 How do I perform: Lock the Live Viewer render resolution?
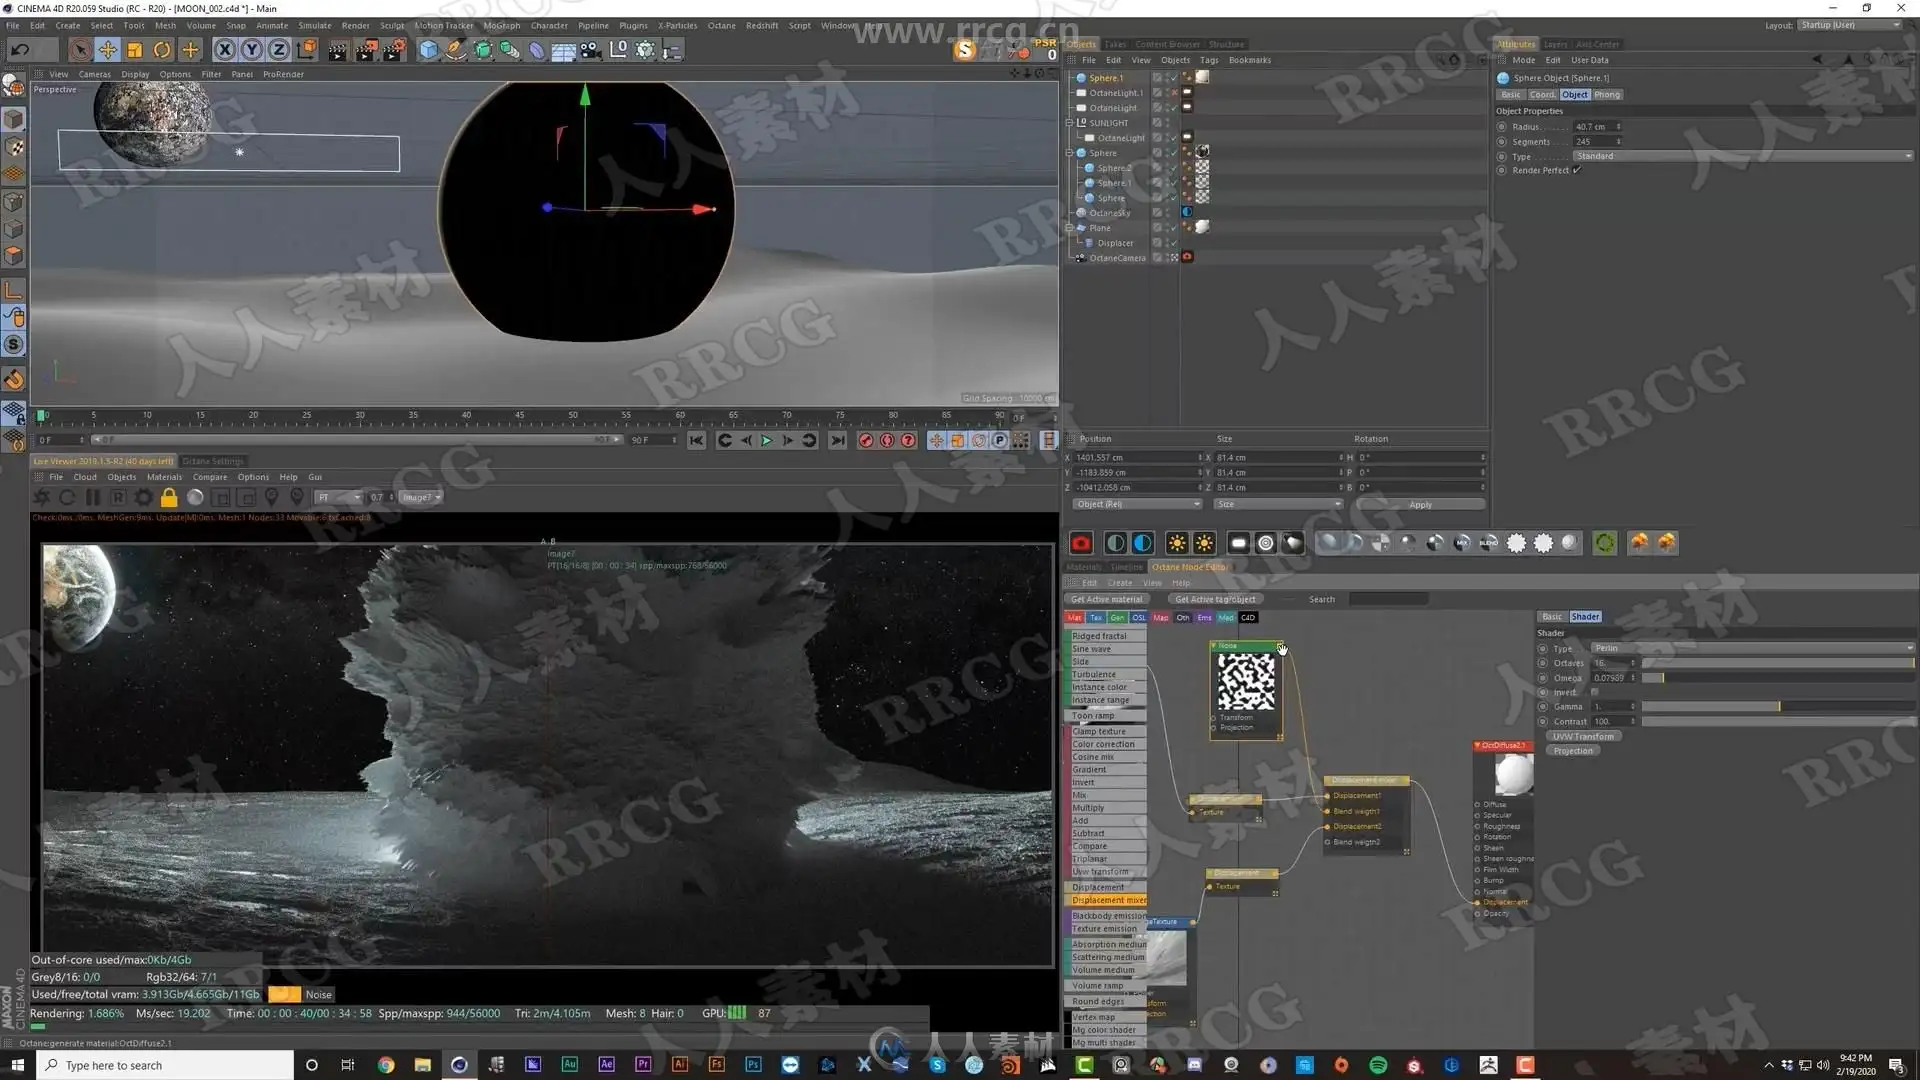coord(169,497)
